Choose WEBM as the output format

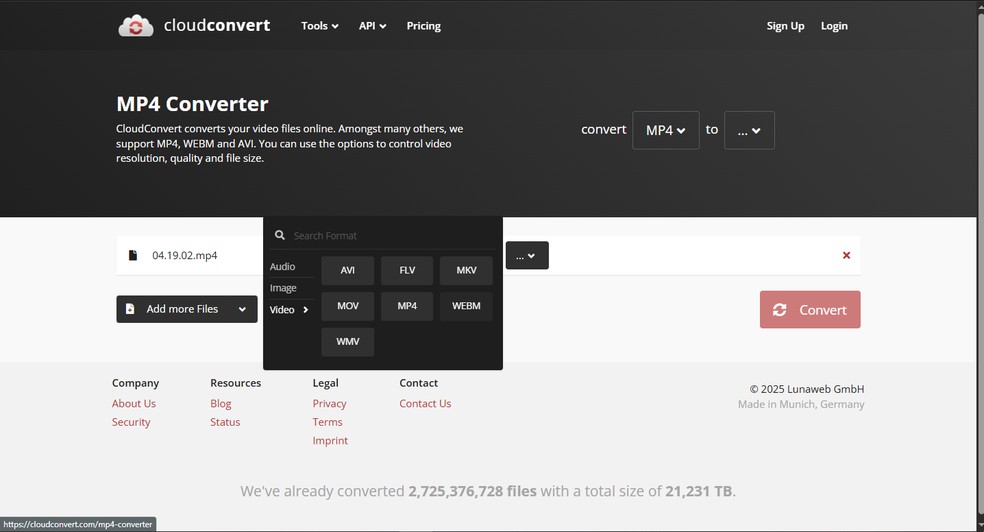coord(466,306)
